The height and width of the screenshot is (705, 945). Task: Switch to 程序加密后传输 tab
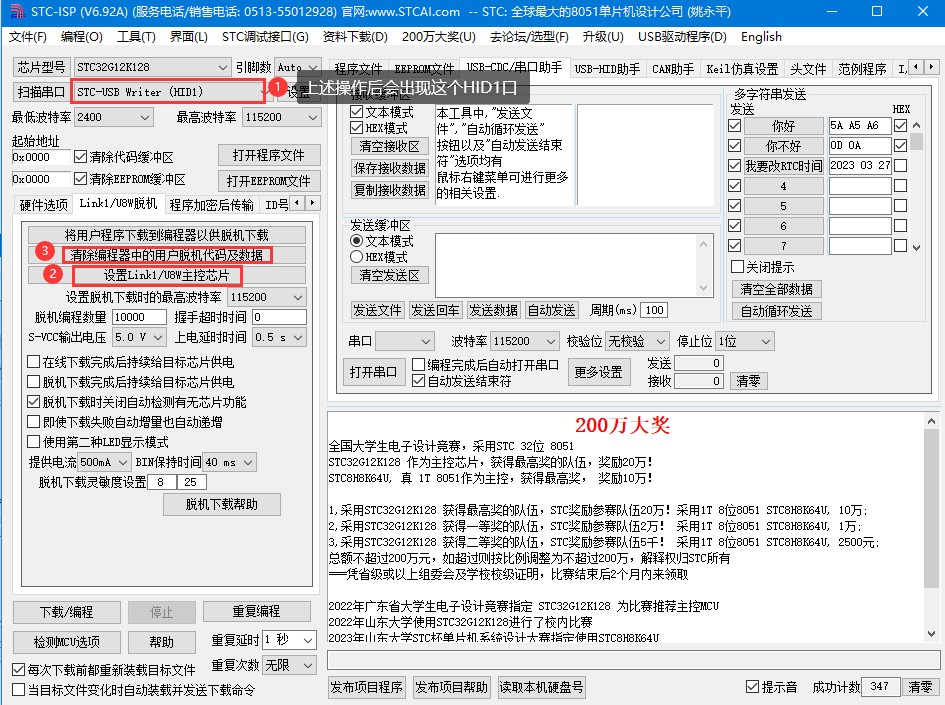pyautogui.click(x=212, y=205)
